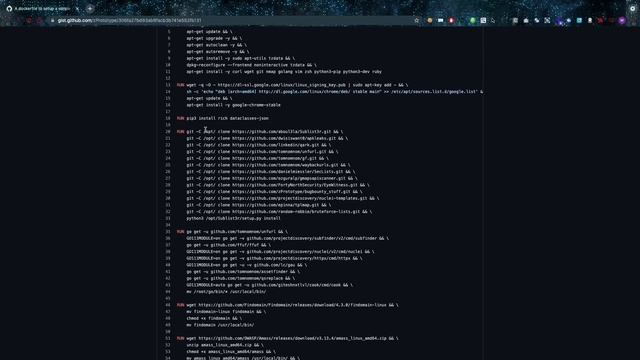Image resolution: width=640 pixels, height=360 pixels.
Task: Click 'chmod +x findomain' line
Action: click(x=214, y=318)
